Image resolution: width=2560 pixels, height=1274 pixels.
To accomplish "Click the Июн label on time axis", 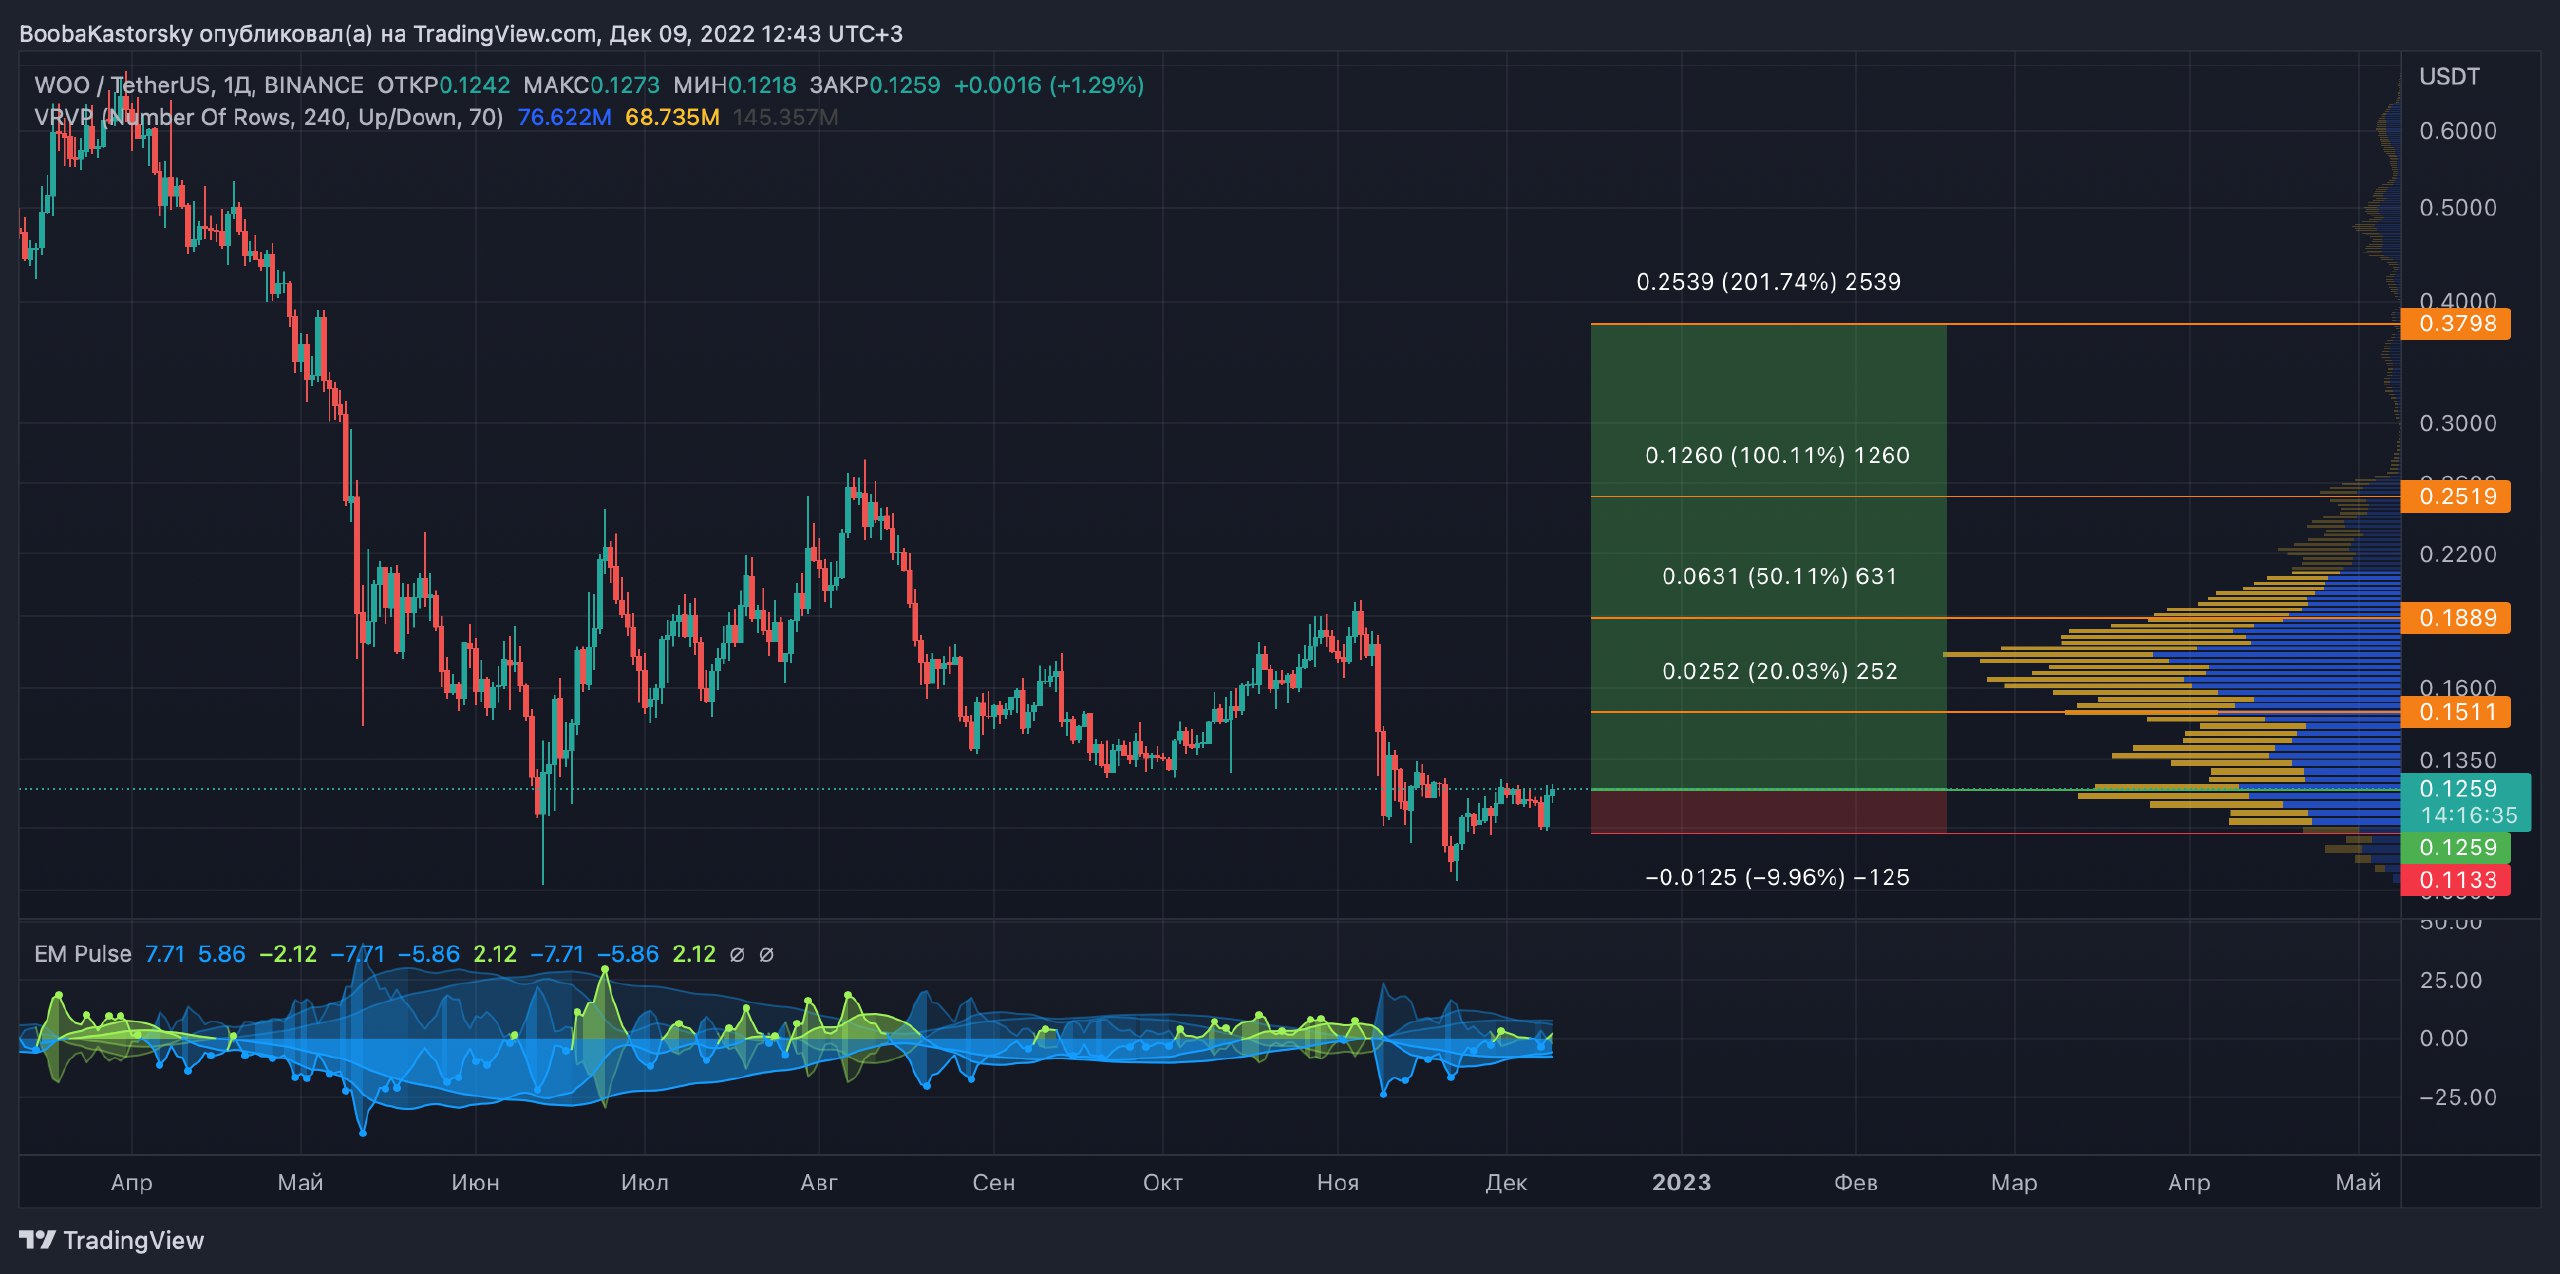I will [x=475, y=1182].
